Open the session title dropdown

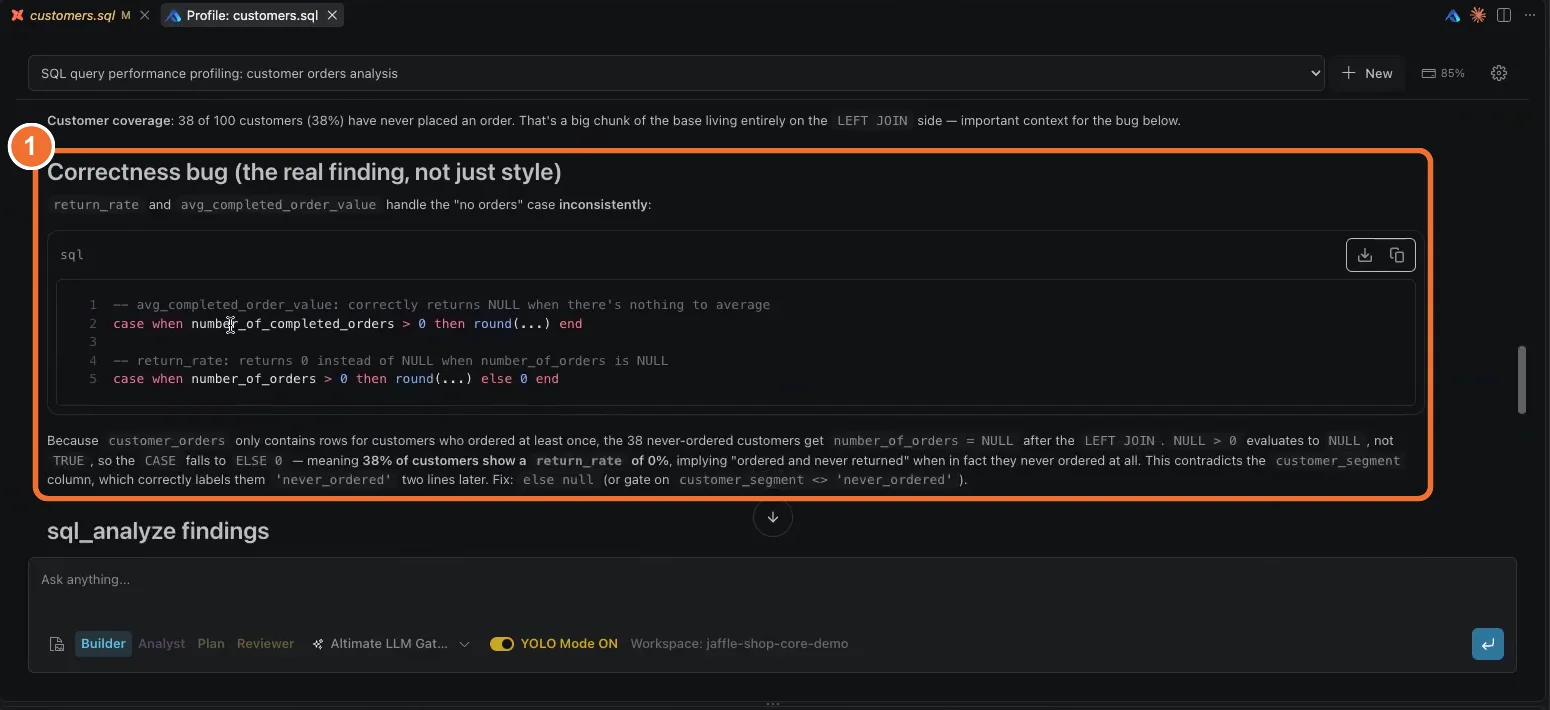[676, 73]
